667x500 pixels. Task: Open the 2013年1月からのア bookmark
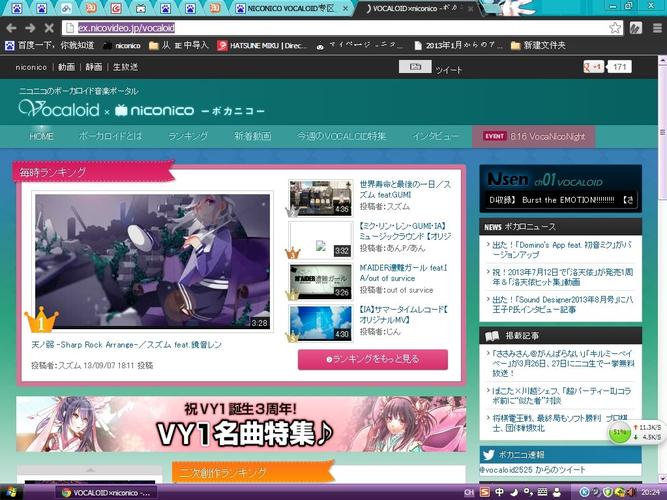click(459, 46)
